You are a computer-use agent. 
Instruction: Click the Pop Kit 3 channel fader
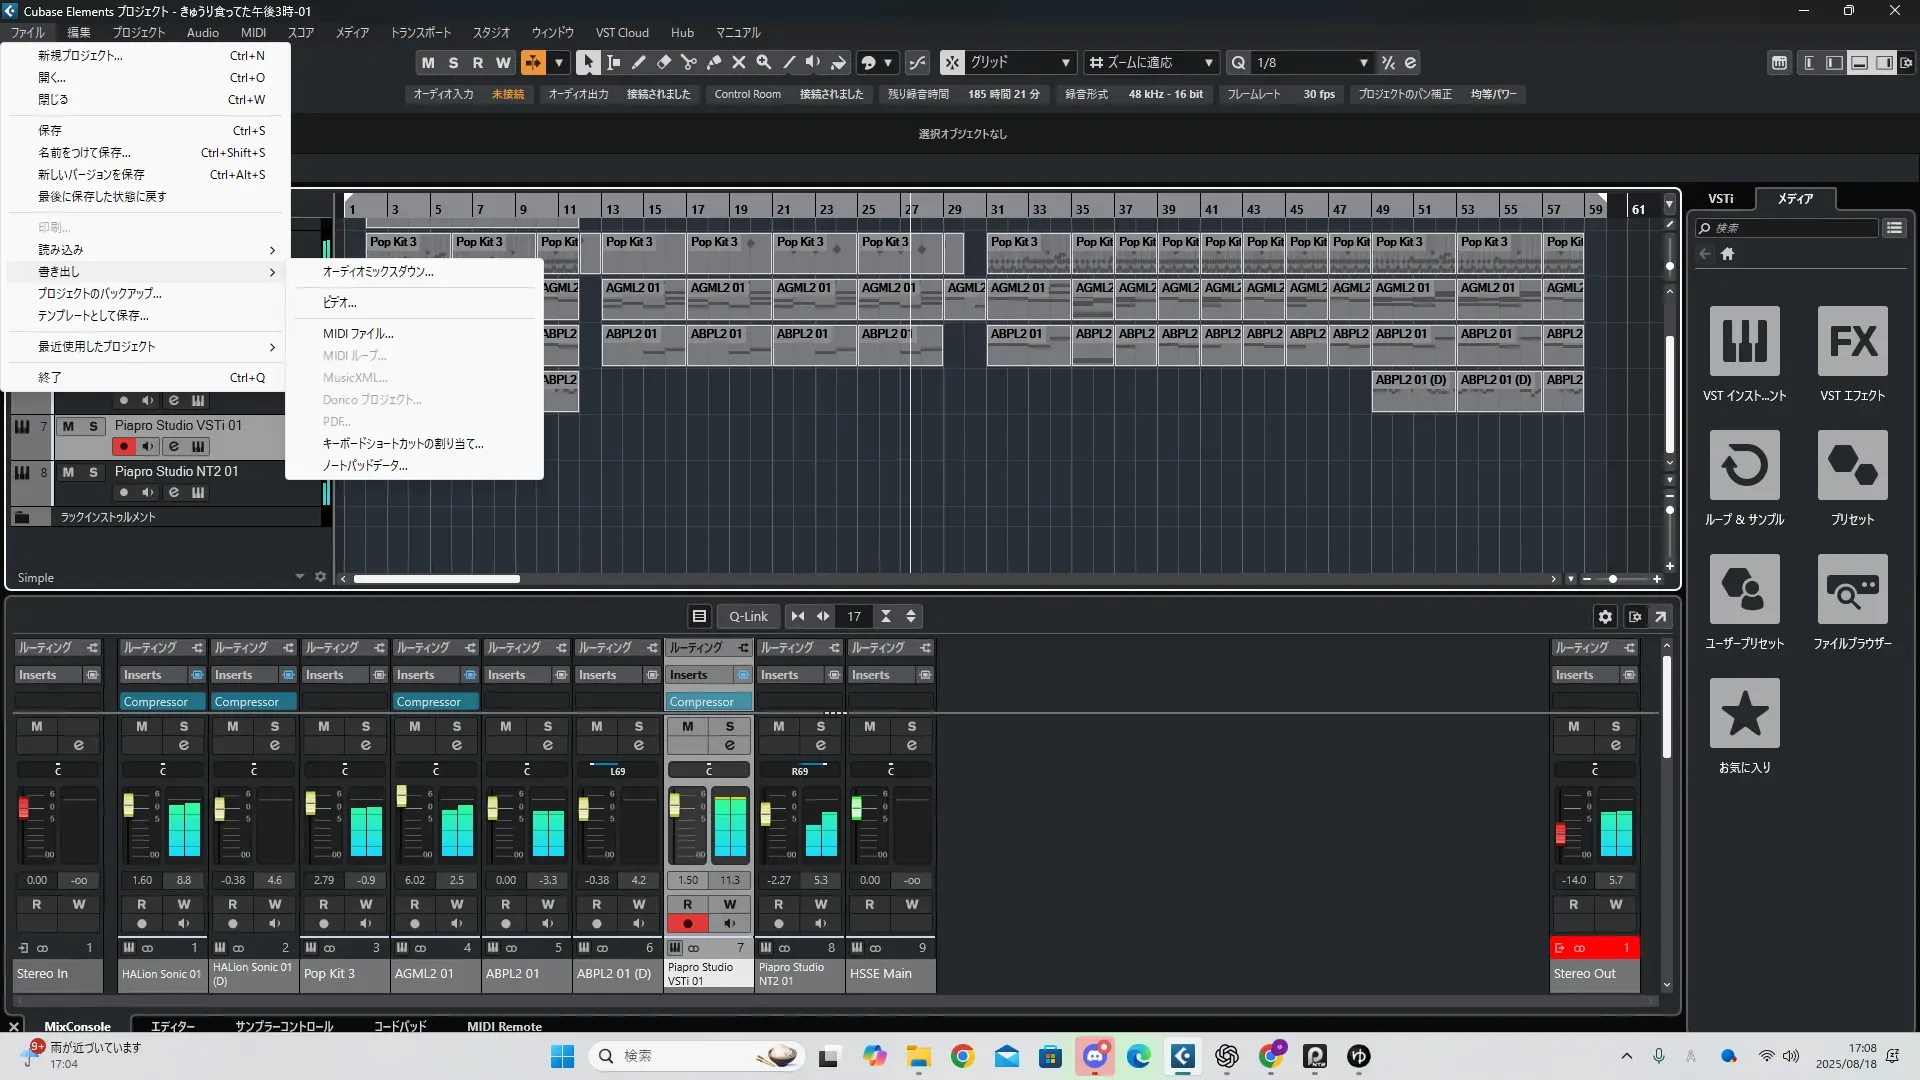point(311,803)
